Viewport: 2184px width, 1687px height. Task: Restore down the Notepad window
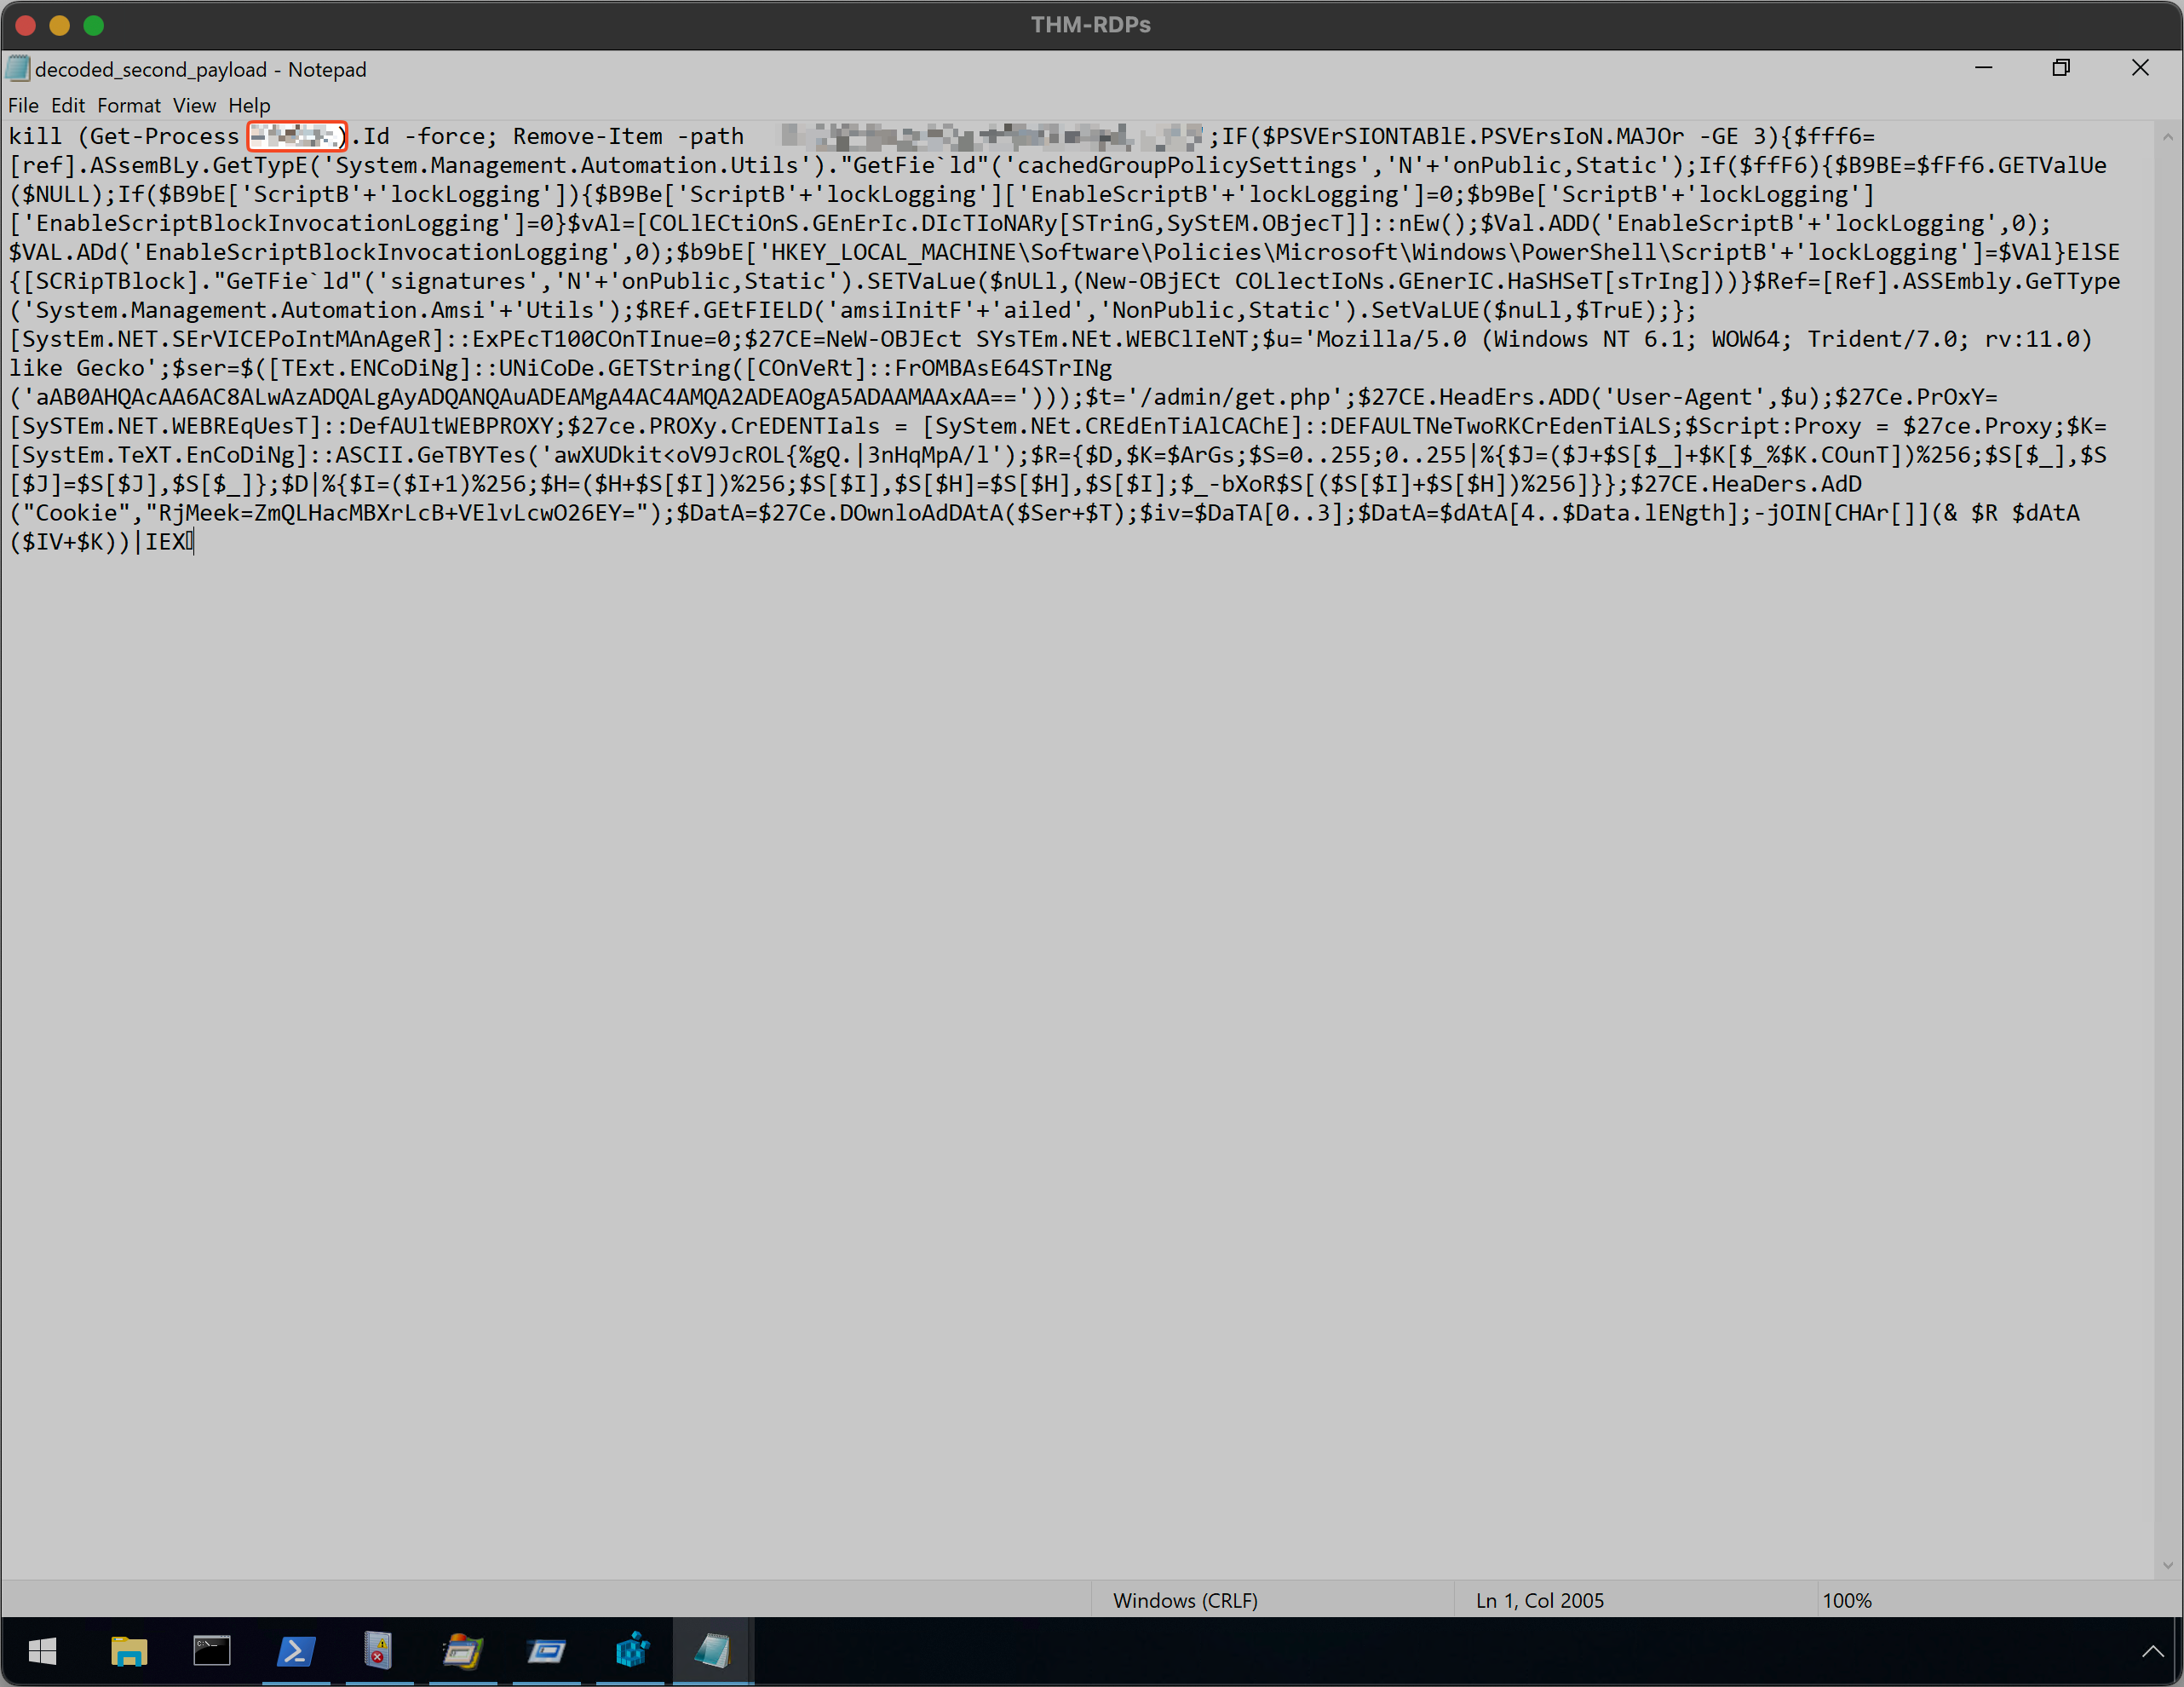pos(2061,68)
